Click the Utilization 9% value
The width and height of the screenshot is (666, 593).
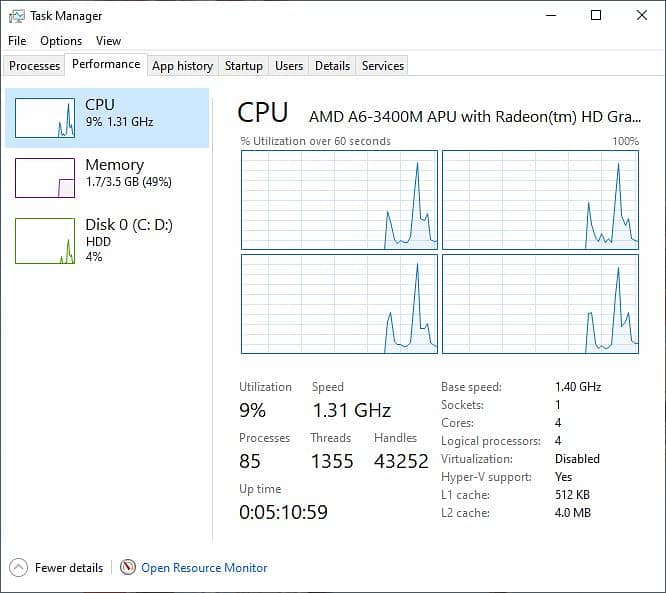coord(252,410)
